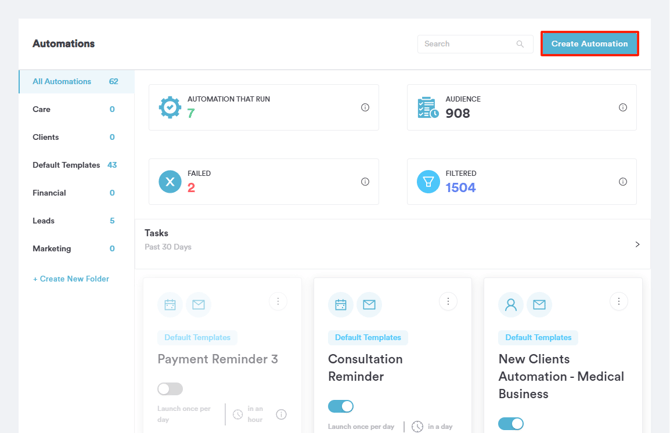Open New Clients Automation - Medical Business
Image resolution: width=670 pixels, height=433 pixels.
coord(561,376)
